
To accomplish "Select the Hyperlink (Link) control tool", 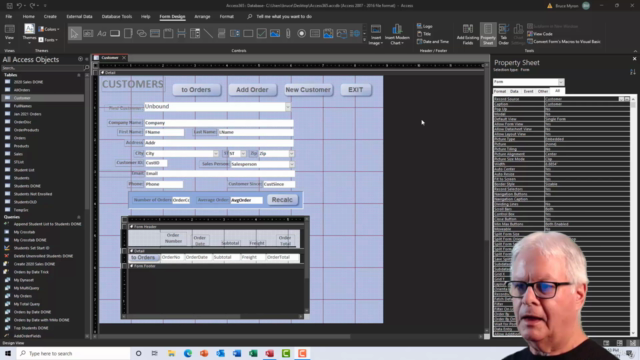I will coord(141,33).
